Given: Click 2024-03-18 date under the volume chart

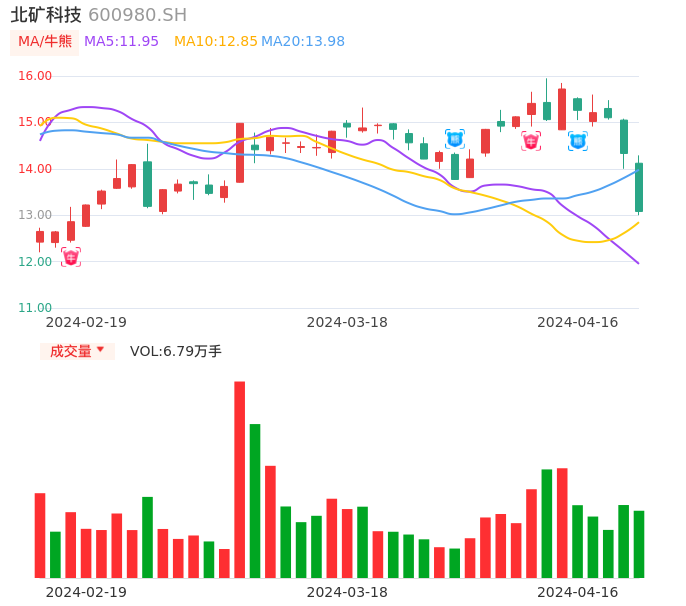Looking at the screenshot, I should 347,592.
